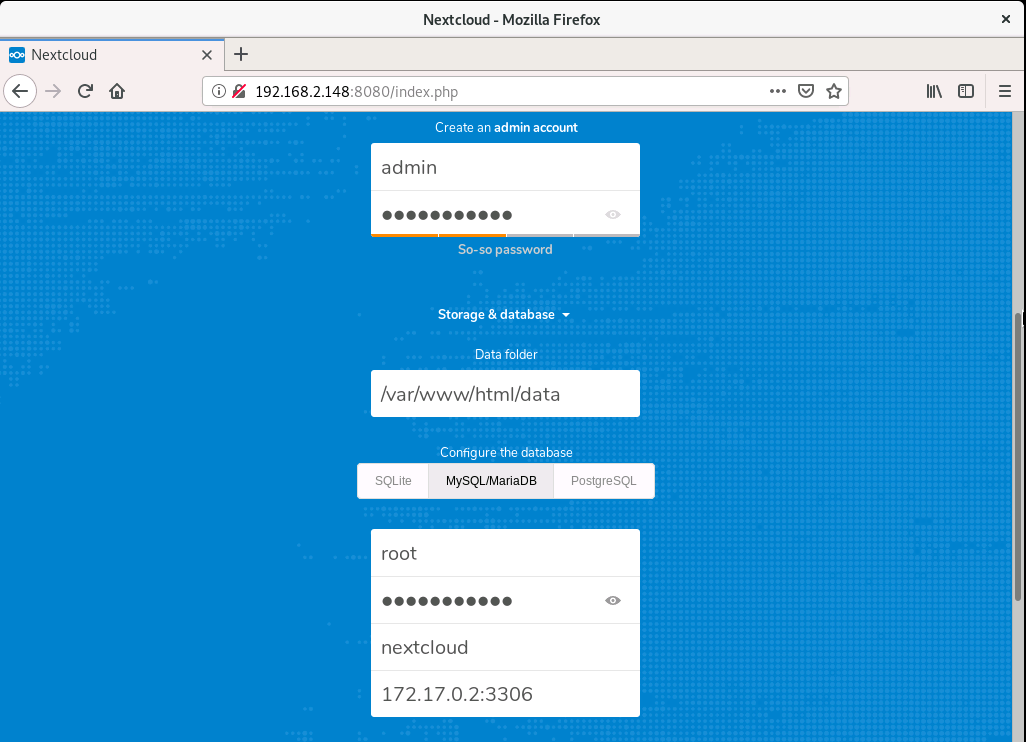Click the Nextcloud favicon on the browser tab
The height and width of the screenshot is (742, 1026).
[15, 55]
